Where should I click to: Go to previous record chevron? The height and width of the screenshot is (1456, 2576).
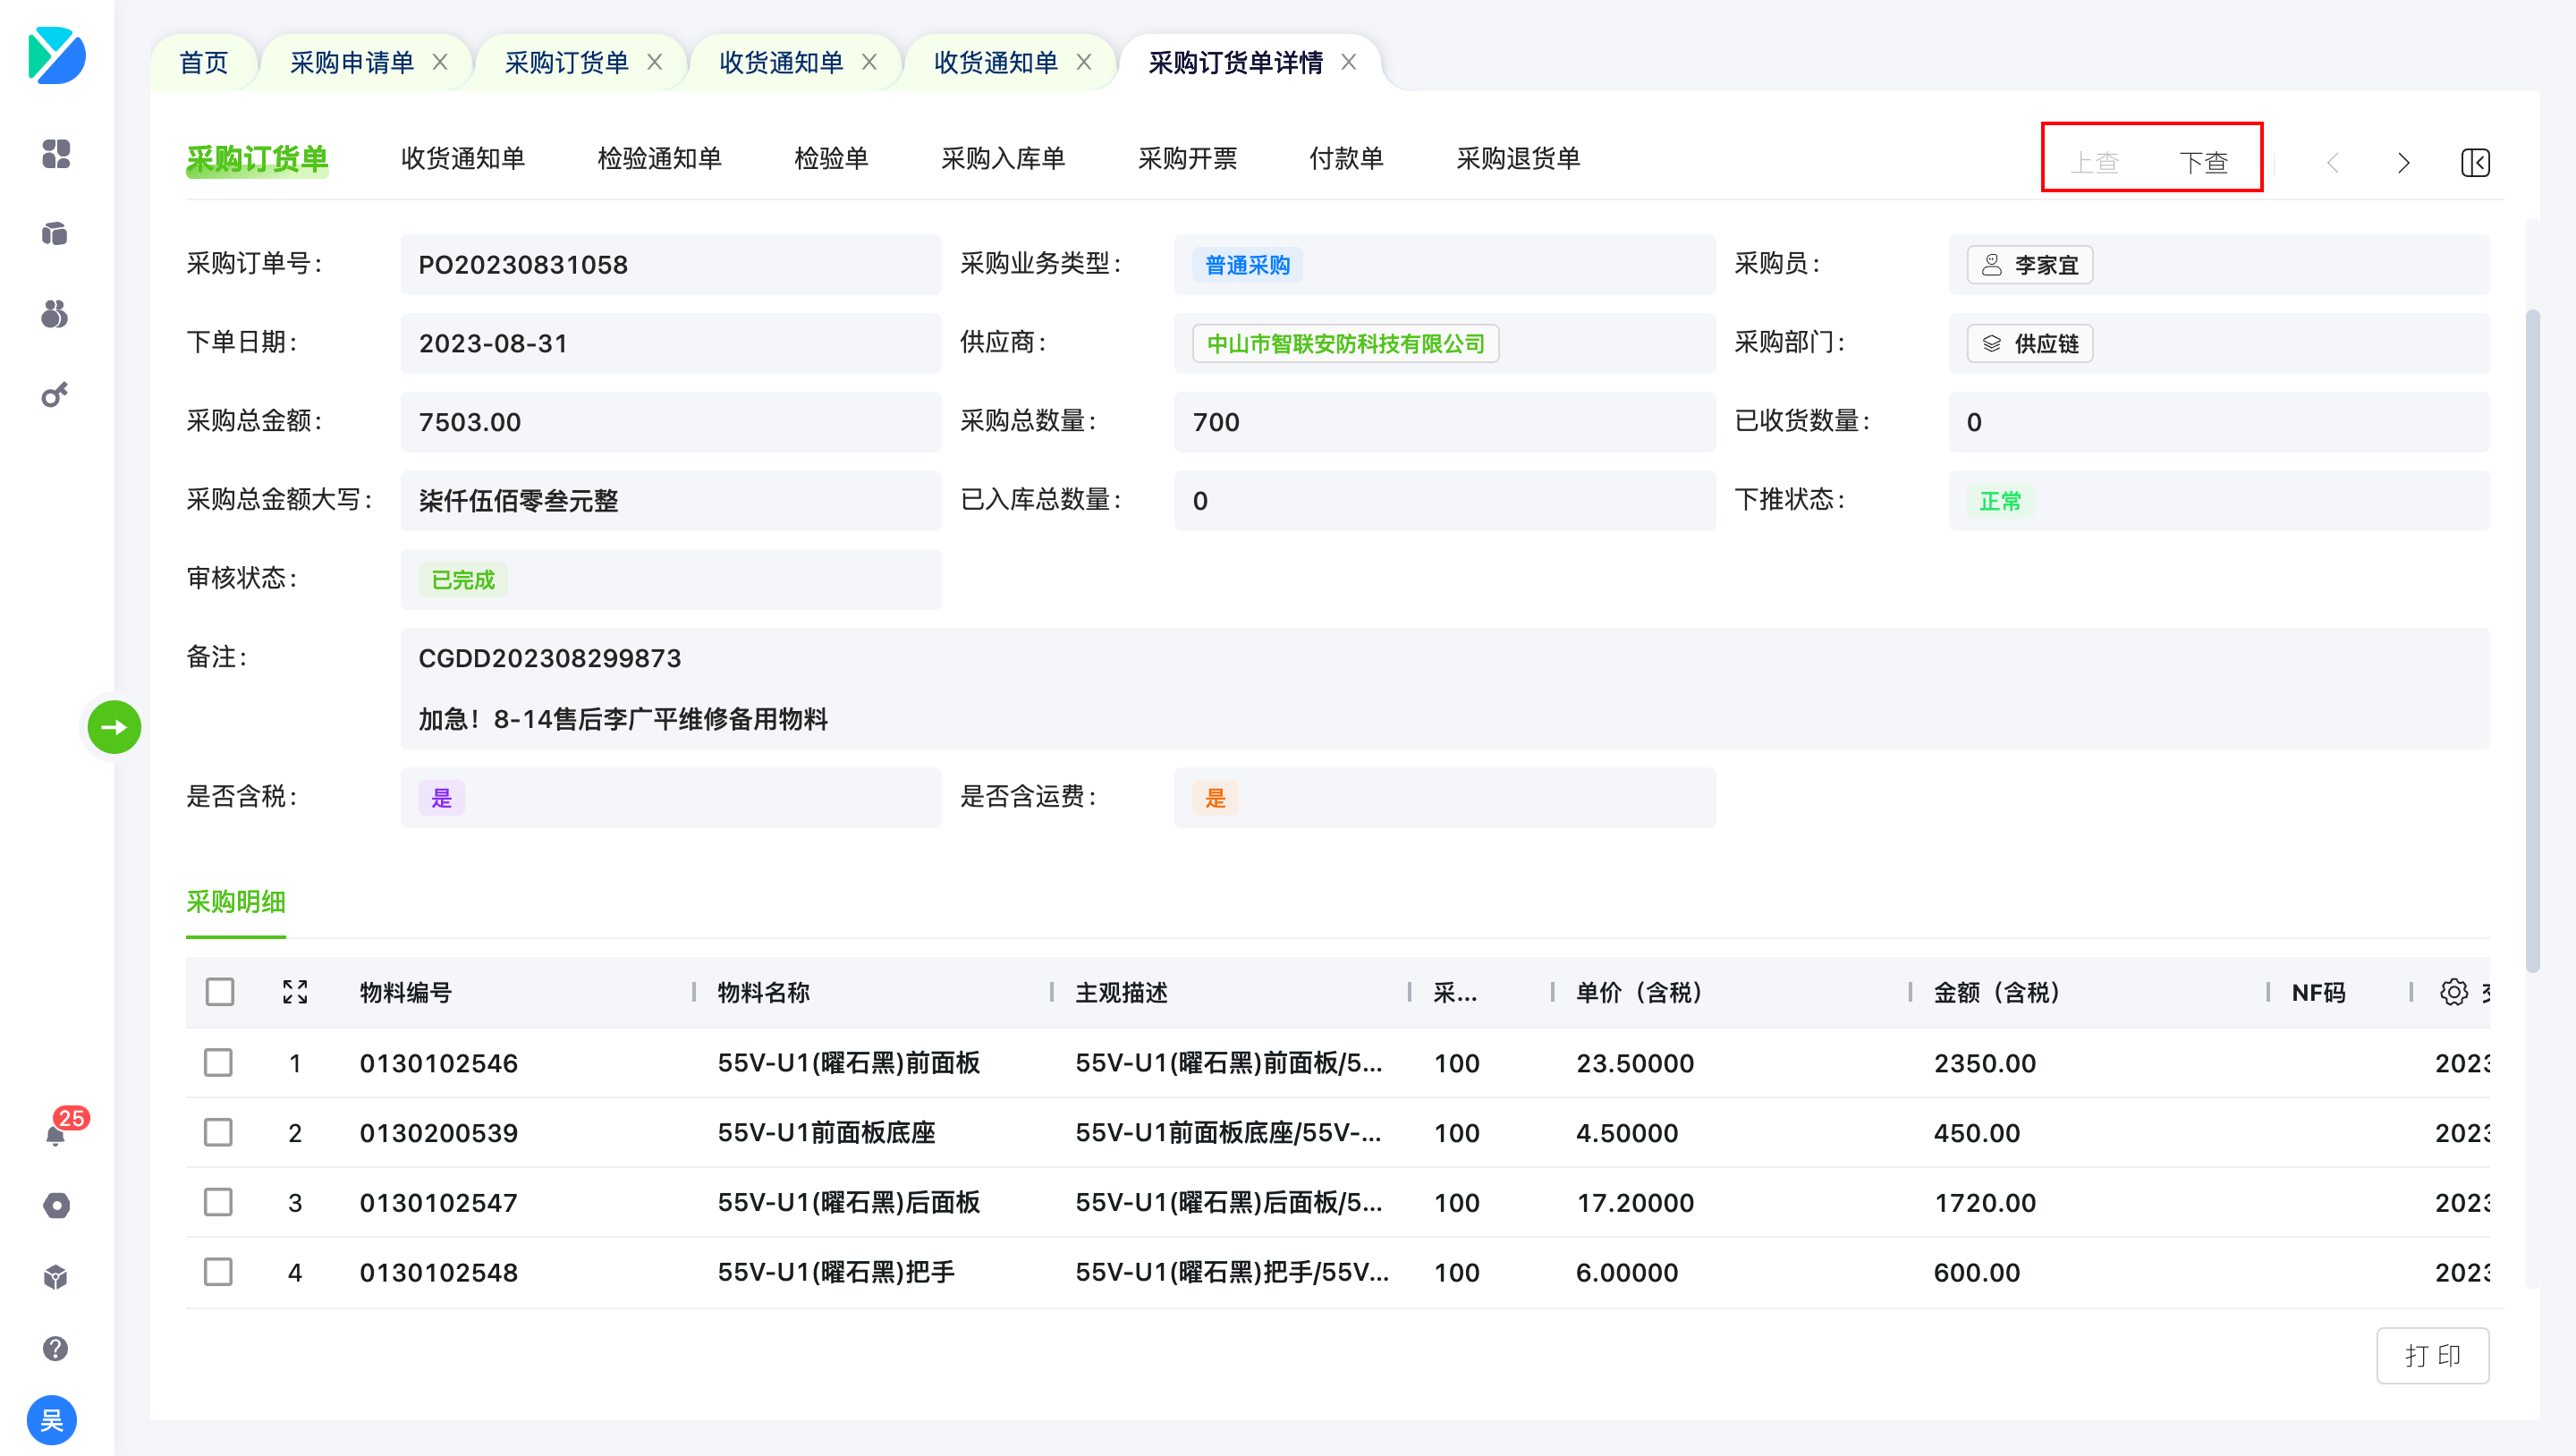(x=2332, y=162)
